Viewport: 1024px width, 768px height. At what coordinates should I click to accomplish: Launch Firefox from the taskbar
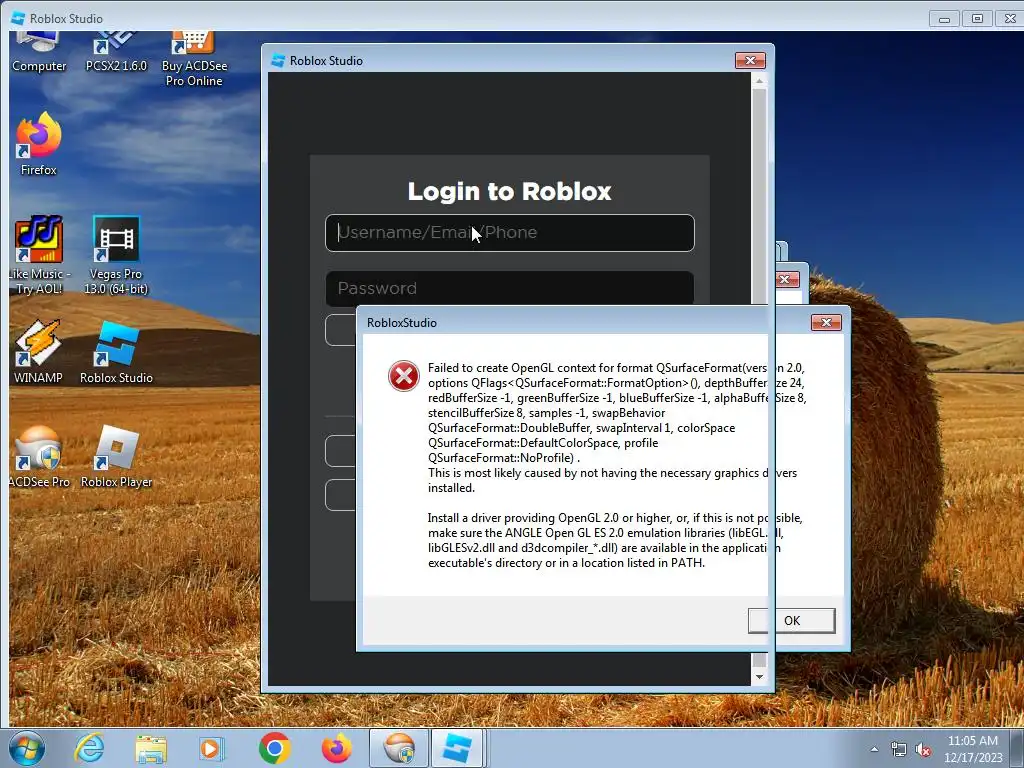[336, 748]
